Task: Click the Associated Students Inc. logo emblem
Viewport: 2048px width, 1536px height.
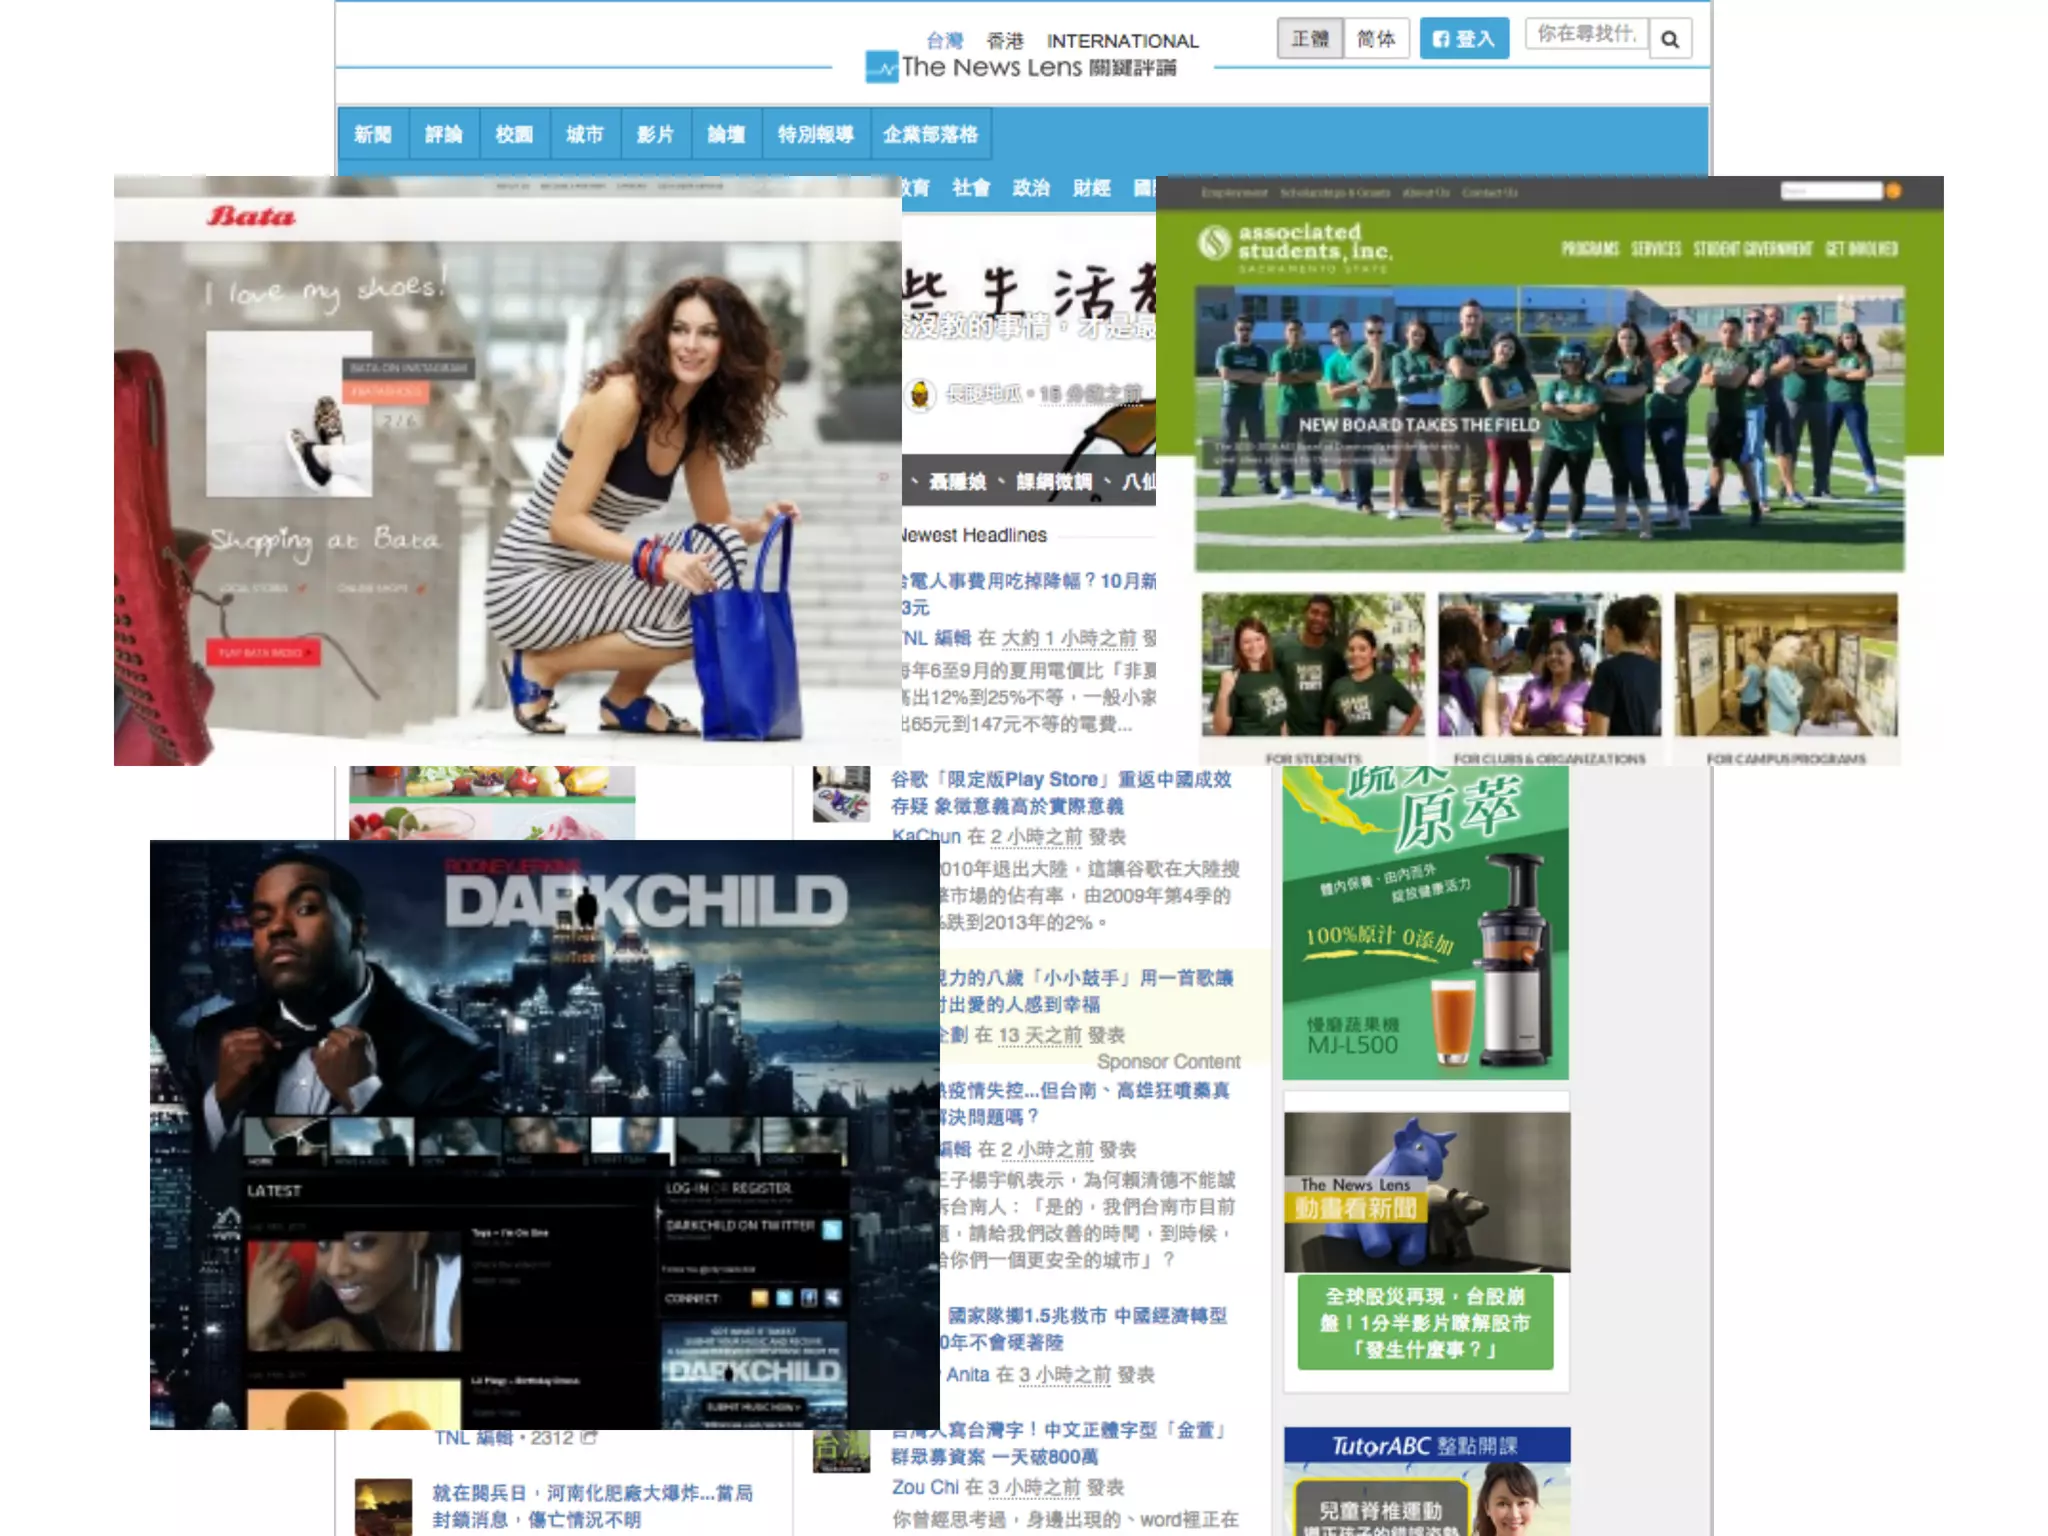Action: click(1214, 243)
